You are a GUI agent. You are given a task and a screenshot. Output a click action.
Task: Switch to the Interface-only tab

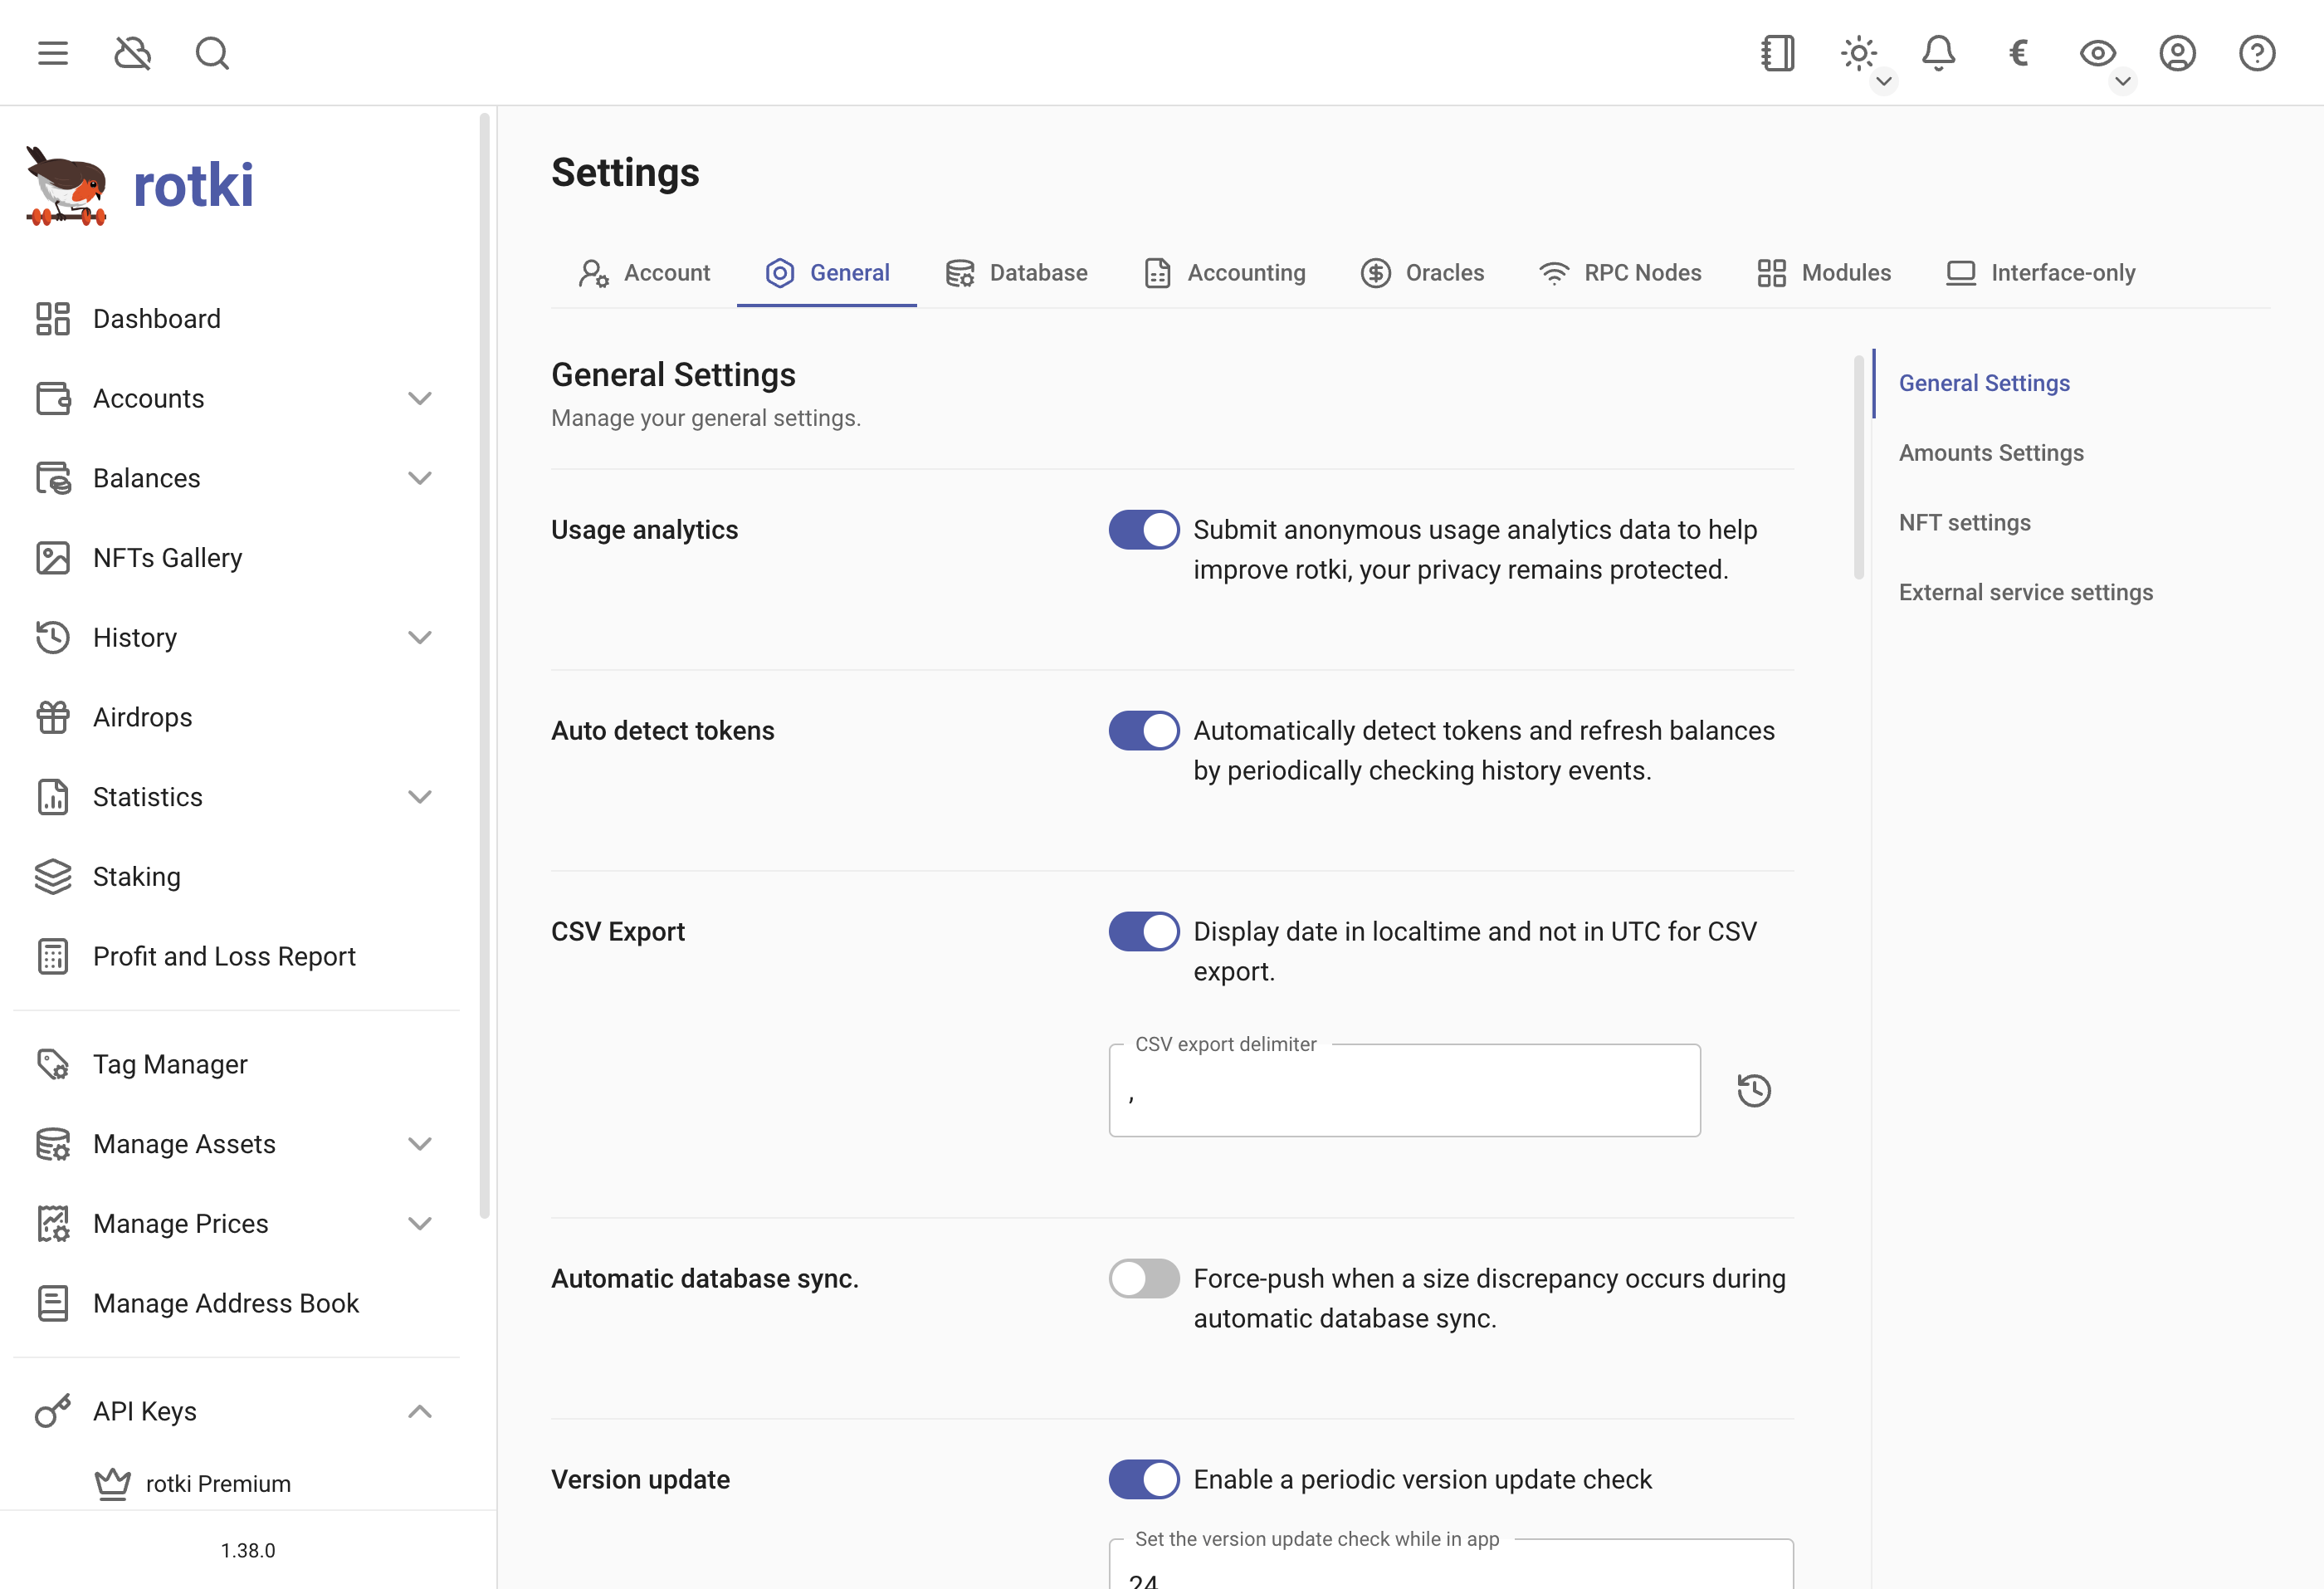click(x=2040, y=273)
